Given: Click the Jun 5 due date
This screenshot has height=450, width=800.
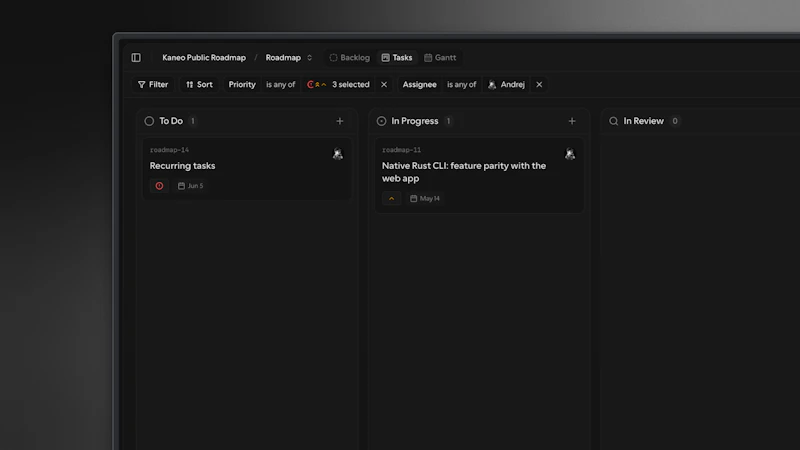Looking at the screenshot, I should click(x=190, y=186).
